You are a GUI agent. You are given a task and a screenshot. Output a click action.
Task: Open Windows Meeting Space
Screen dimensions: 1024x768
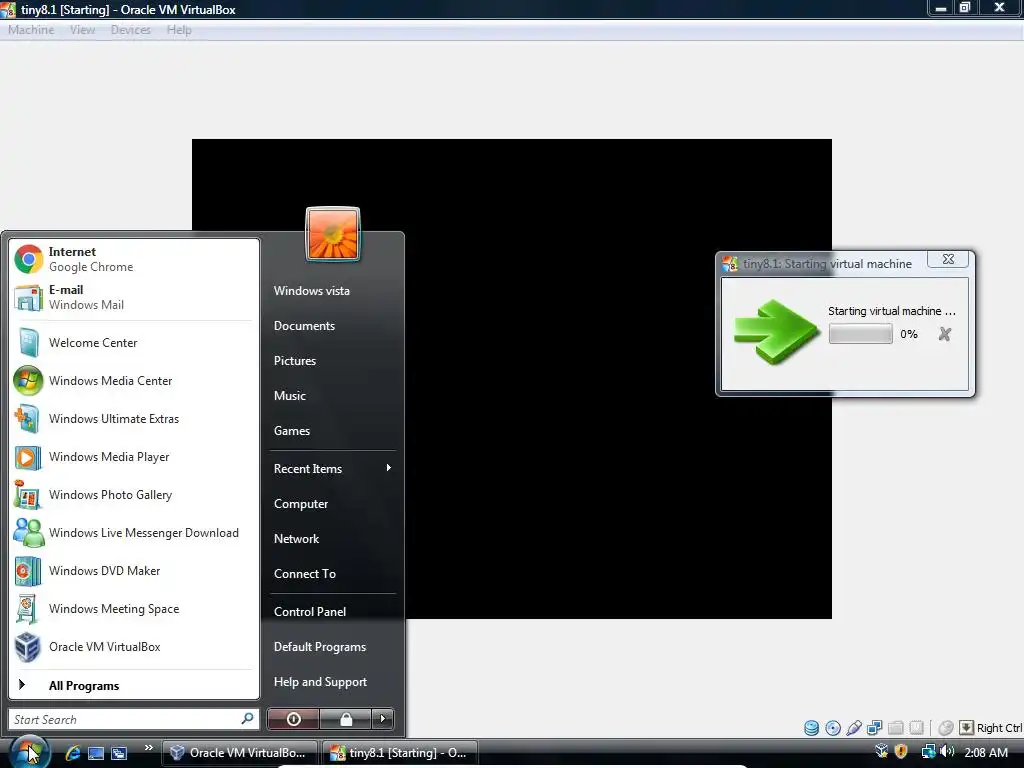tap(134, 609)
